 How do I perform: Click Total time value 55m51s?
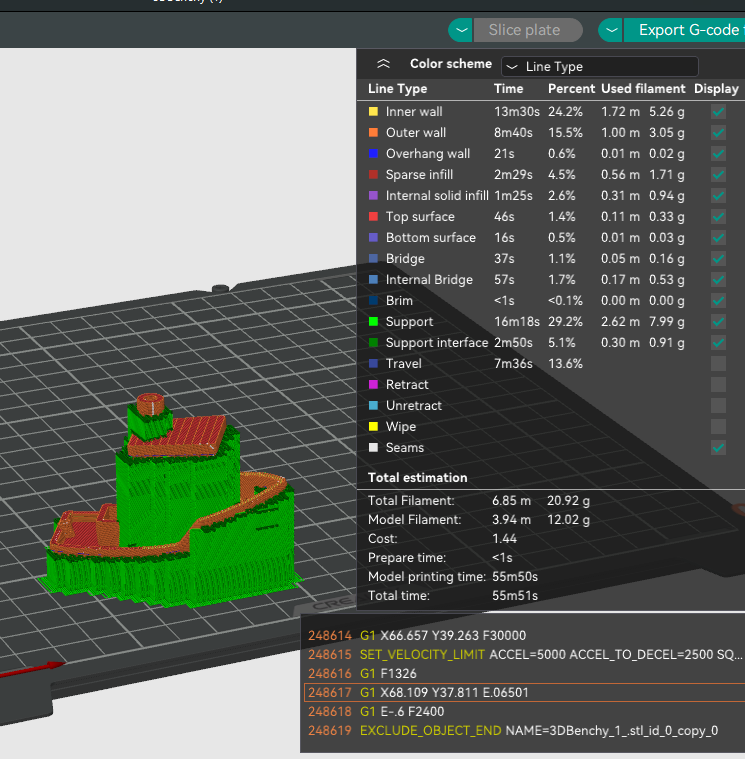515,596
